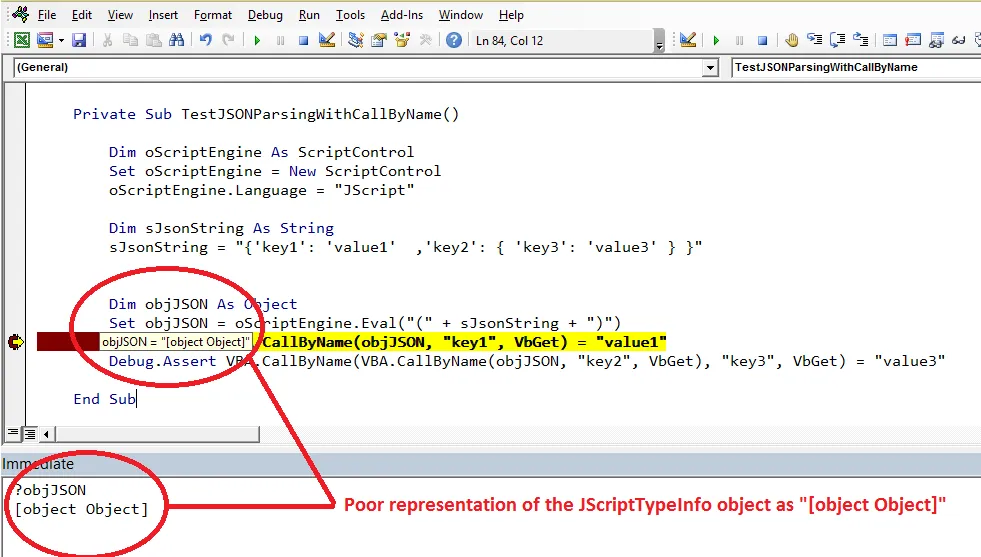Image resolution: width=981 pixels, height=557 pixels.
Task: Click the Step Over icon
Action: 837,41
